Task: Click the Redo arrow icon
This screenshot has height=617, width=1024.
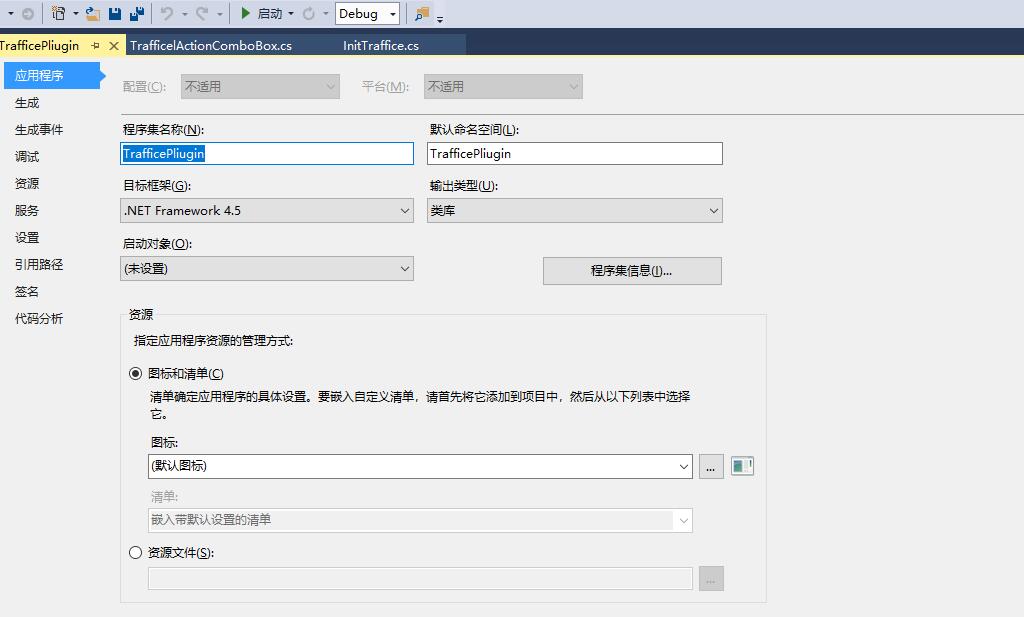Action: 202,13
